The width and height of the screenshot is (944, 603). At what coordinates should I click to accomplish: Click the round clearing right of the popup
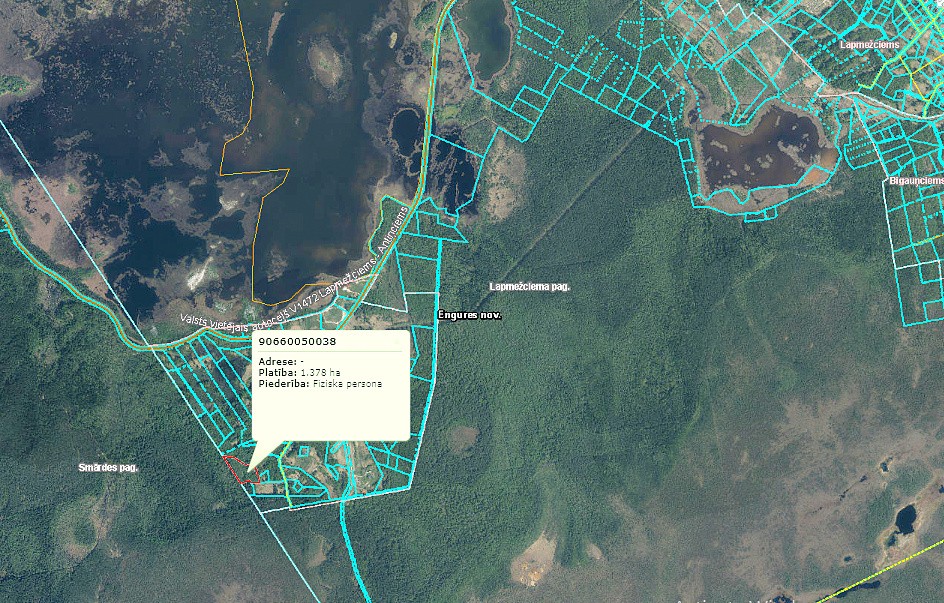click(x=462, y=438)
